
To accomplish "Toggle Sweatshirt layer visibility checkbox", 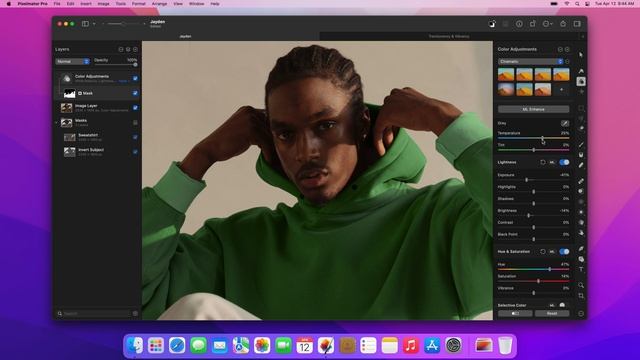I will 135,137.
